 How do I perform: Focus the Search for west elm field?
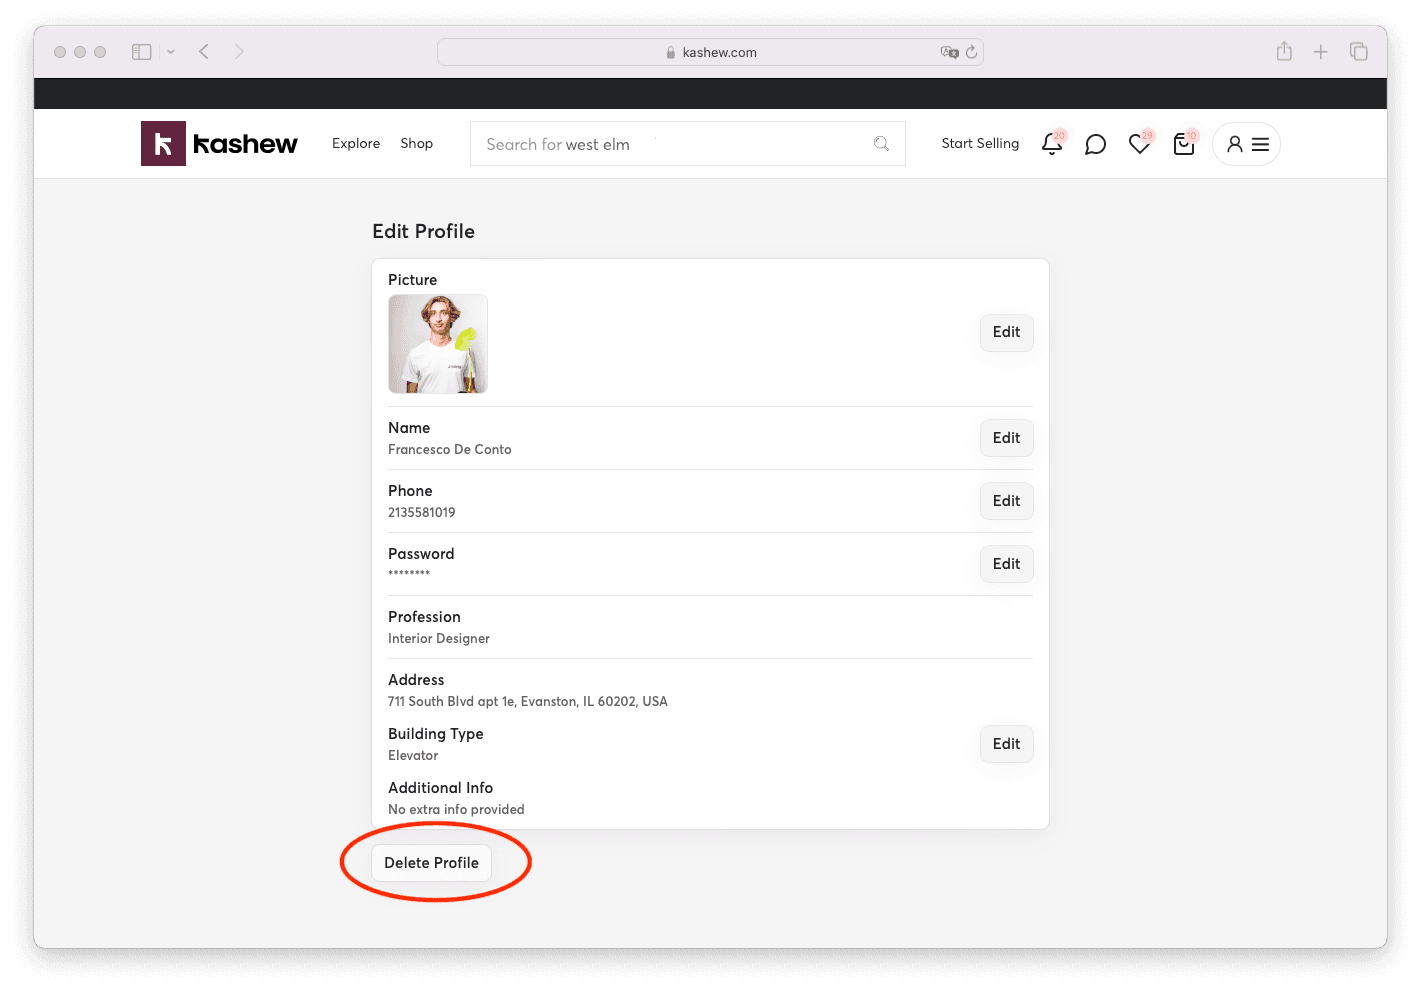pyautogui.click(x=688, y=144)
